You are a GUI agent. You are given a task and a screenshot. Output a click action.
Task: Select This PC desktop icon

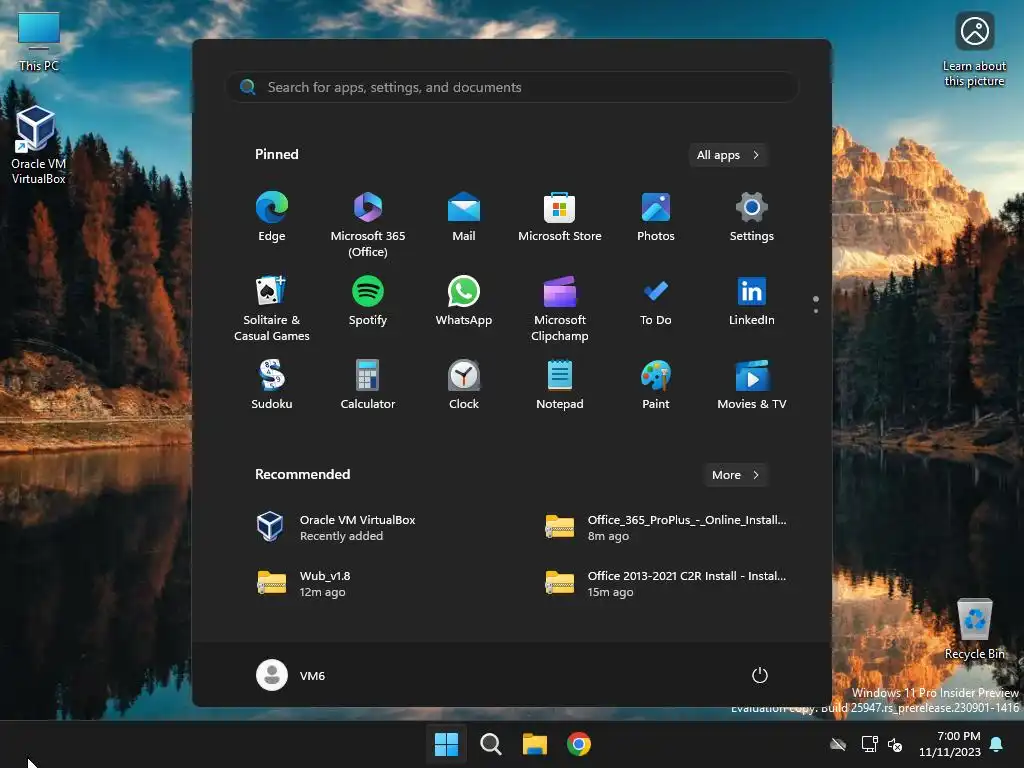click(39, 40)
